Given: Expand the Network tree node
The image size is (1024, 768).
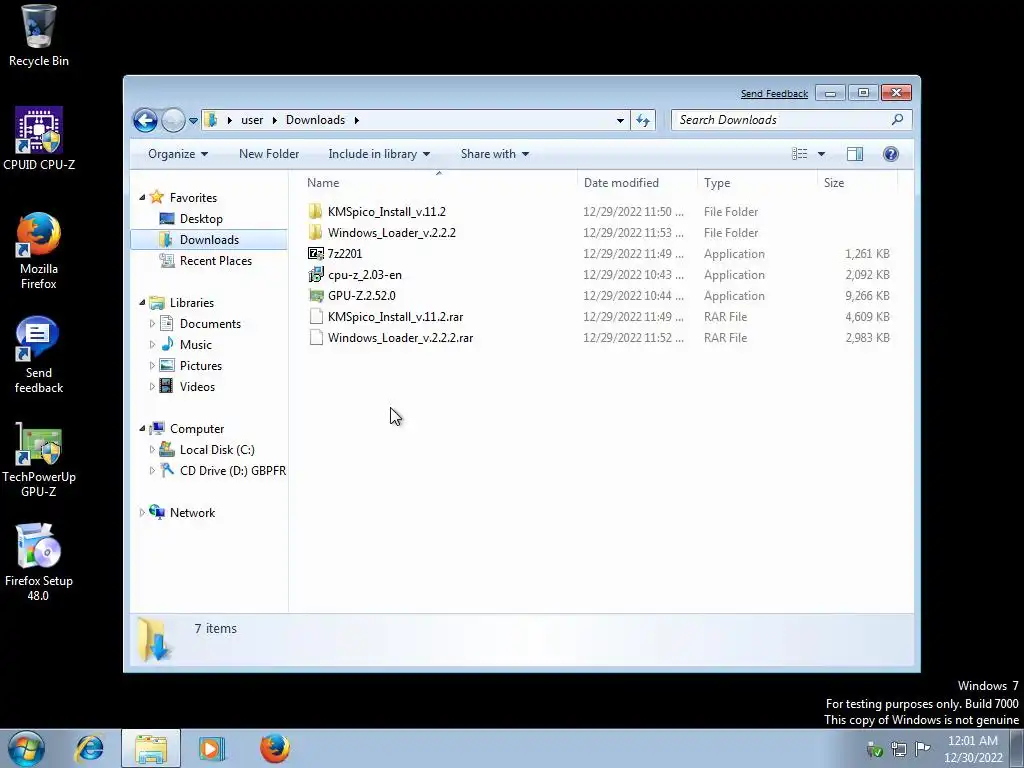Looking at the screenshot, I should click(142, 513).
